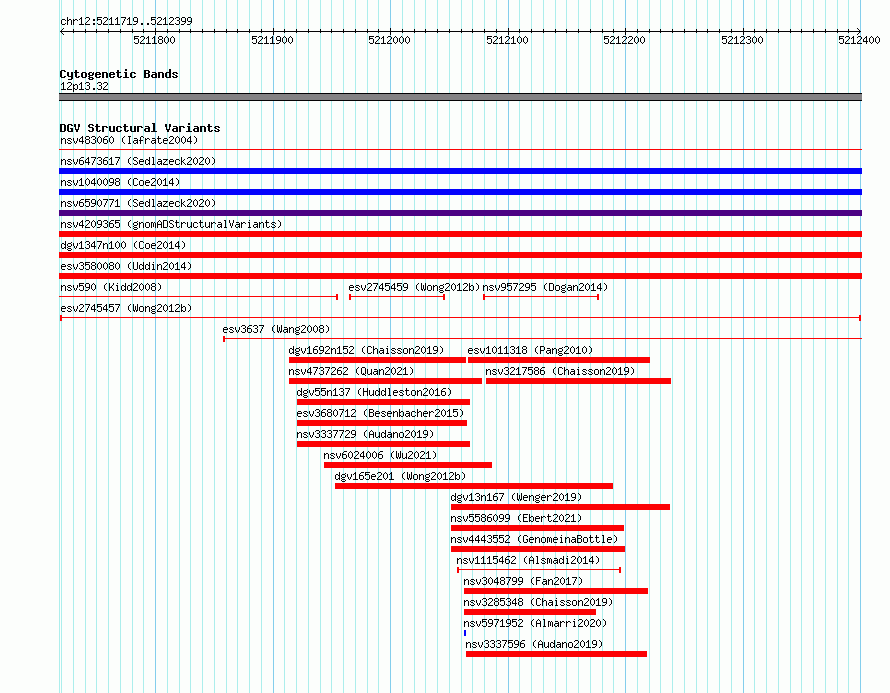Viewport: 890px width, 693px height.
Task: Open the nsv3285348 (Chaisson2019) label
Action: (538, 602)
